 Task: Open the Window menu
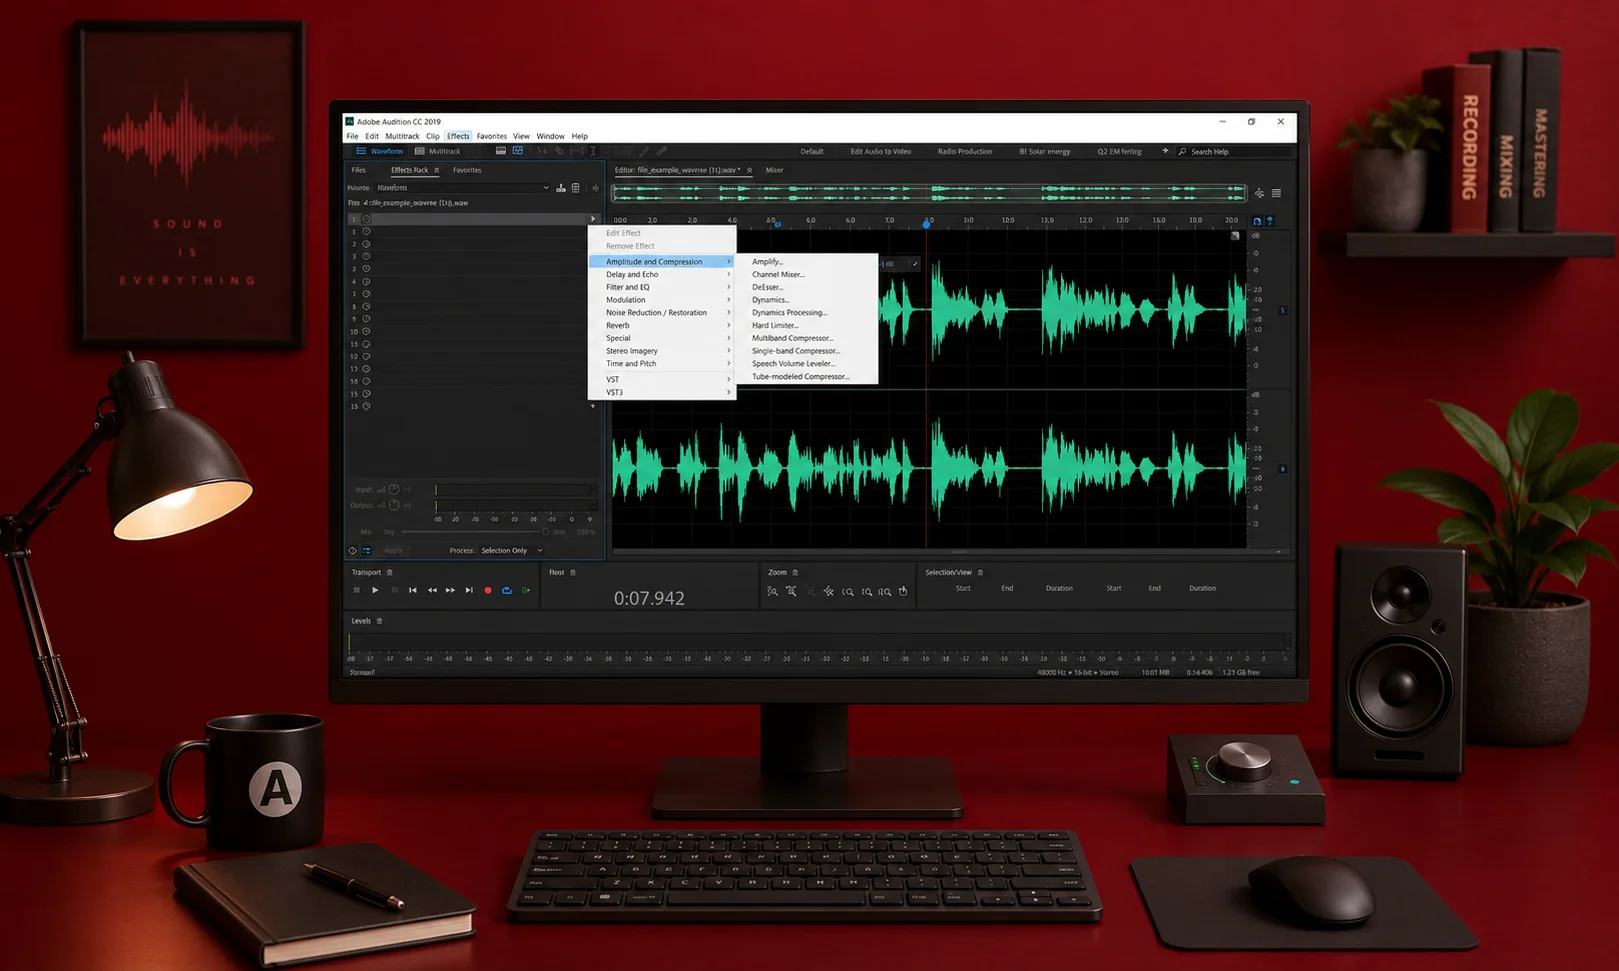pos(550,136)
